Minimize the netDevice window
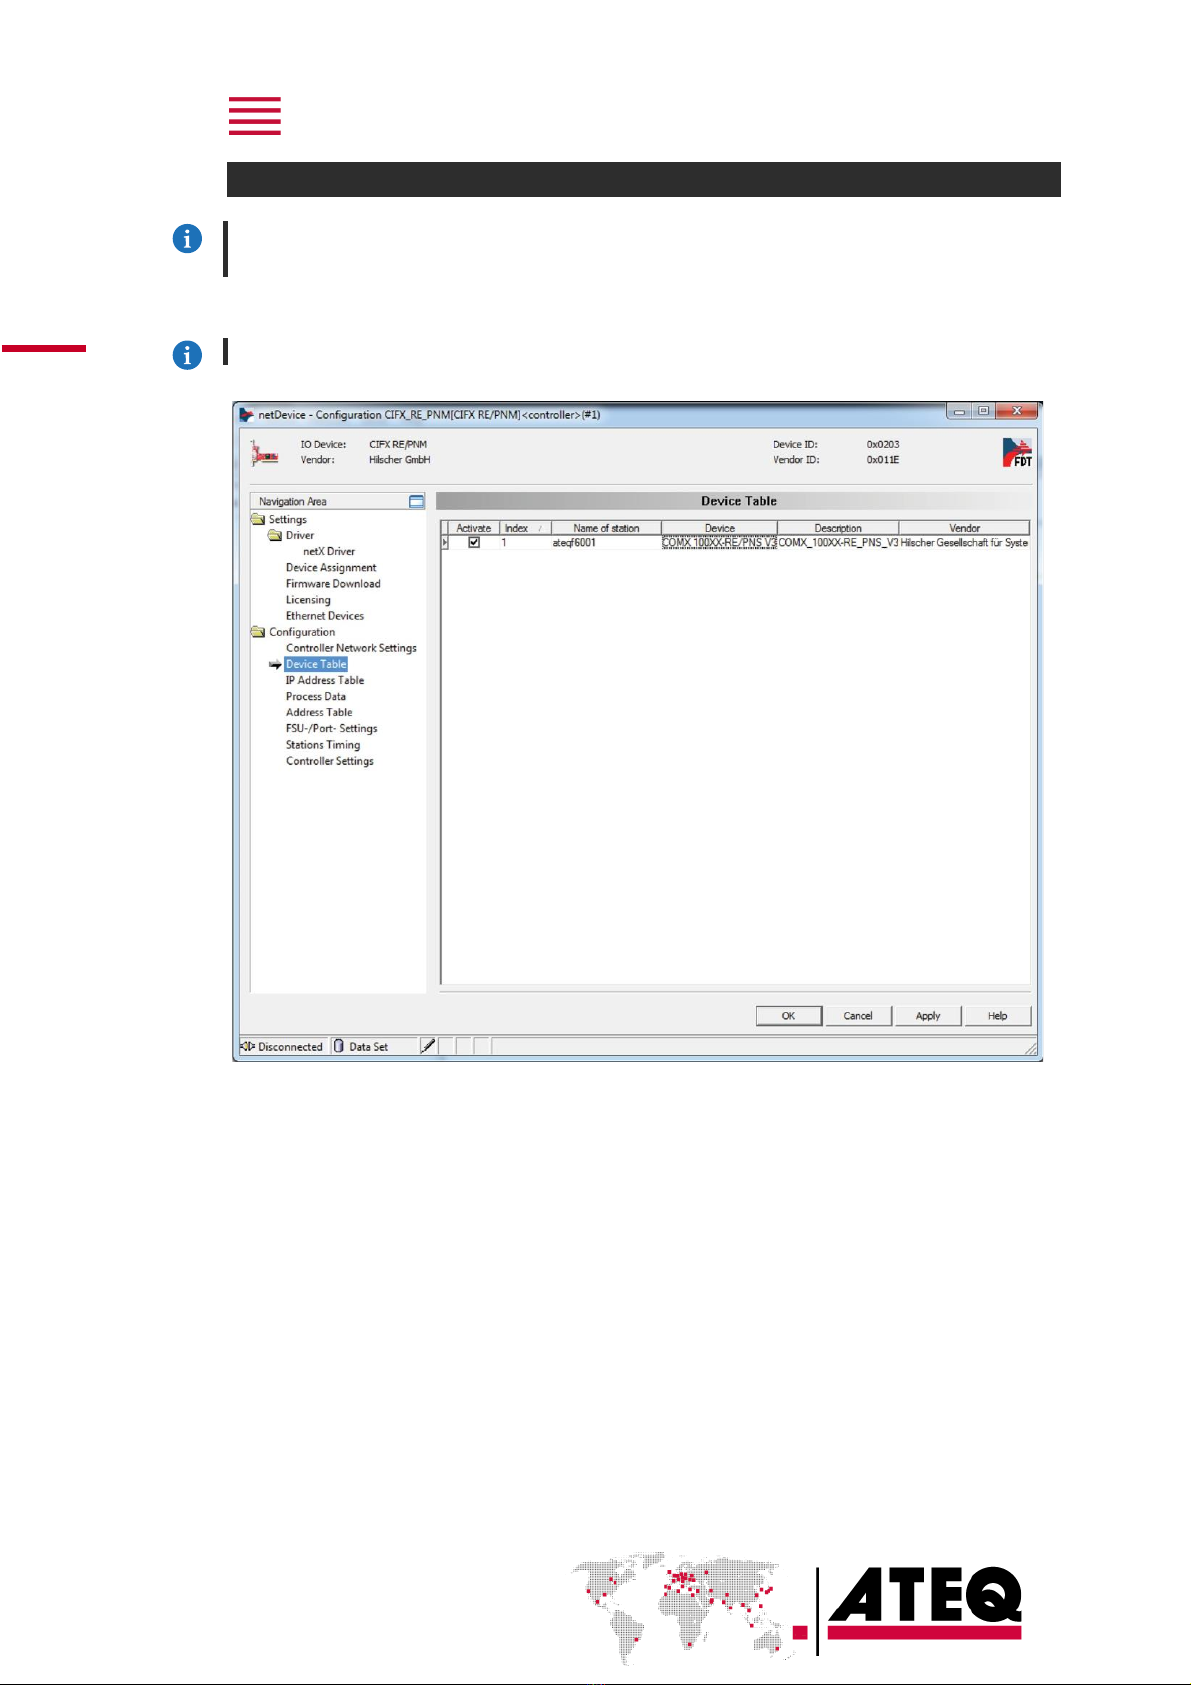The height and width of the screenshot is (1685, 1191). tap(959, 411)
